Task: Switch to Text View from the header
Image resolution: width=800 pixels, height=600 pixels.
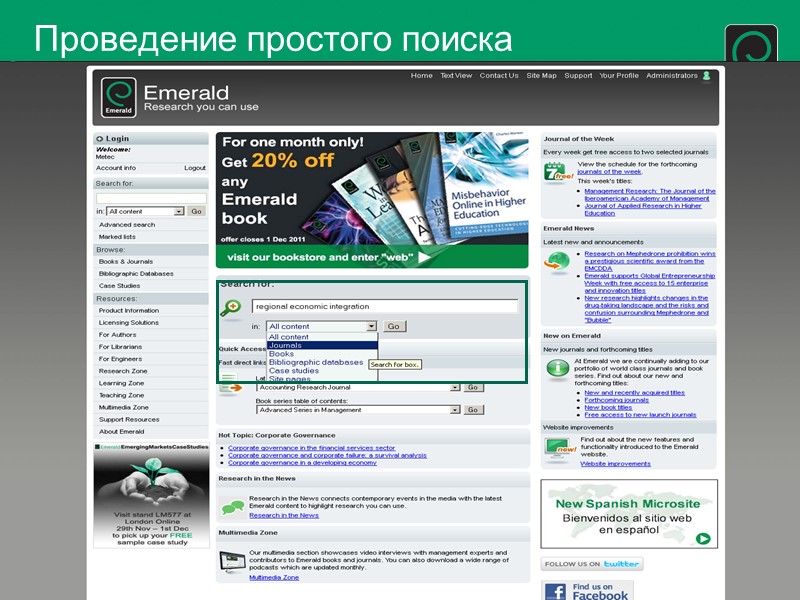Action: 456,74
